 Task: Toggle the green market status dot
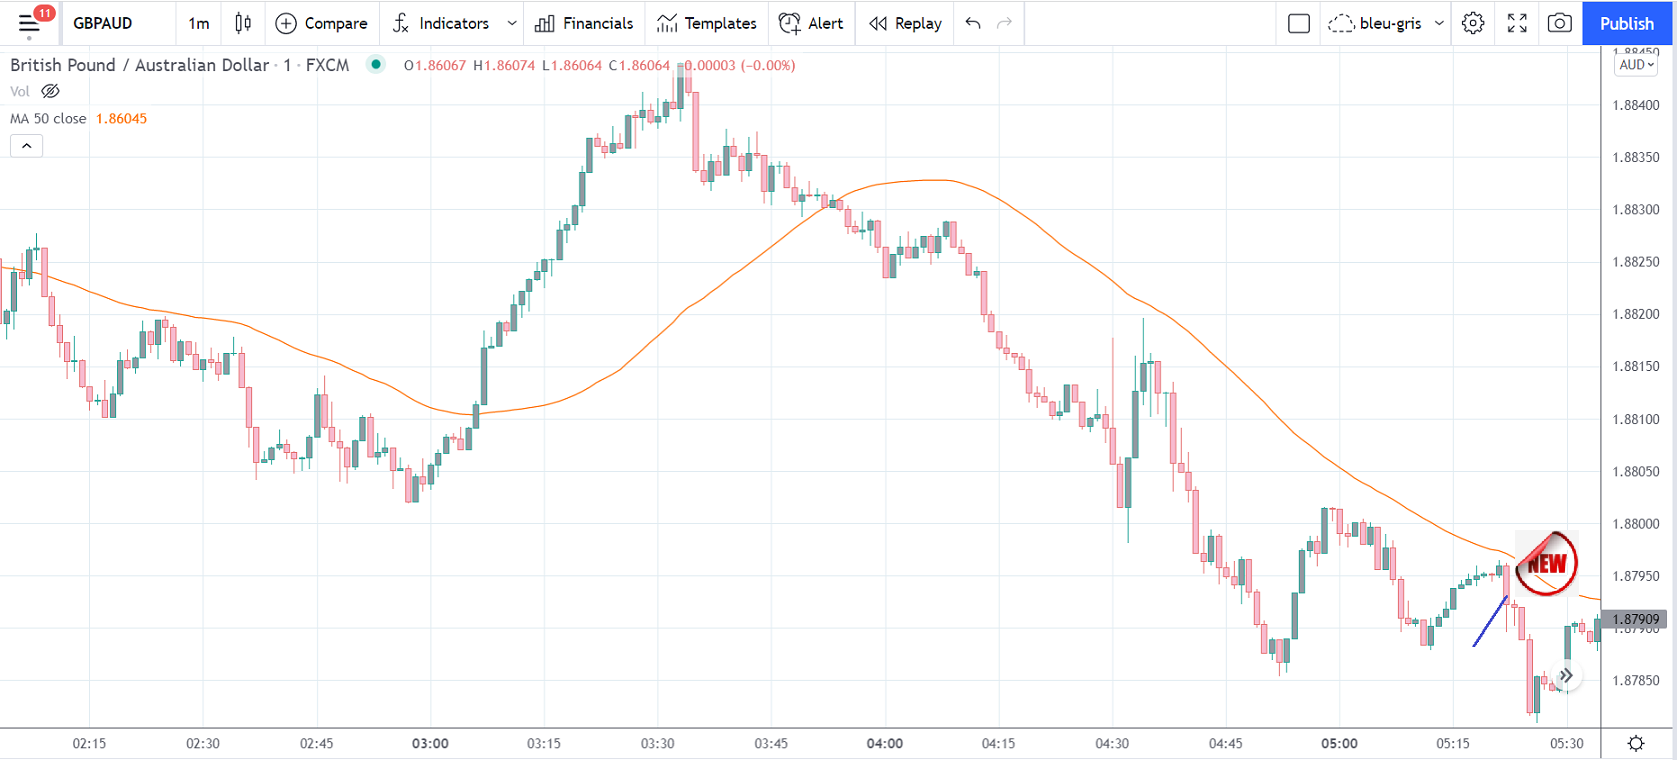coord(376,65)
